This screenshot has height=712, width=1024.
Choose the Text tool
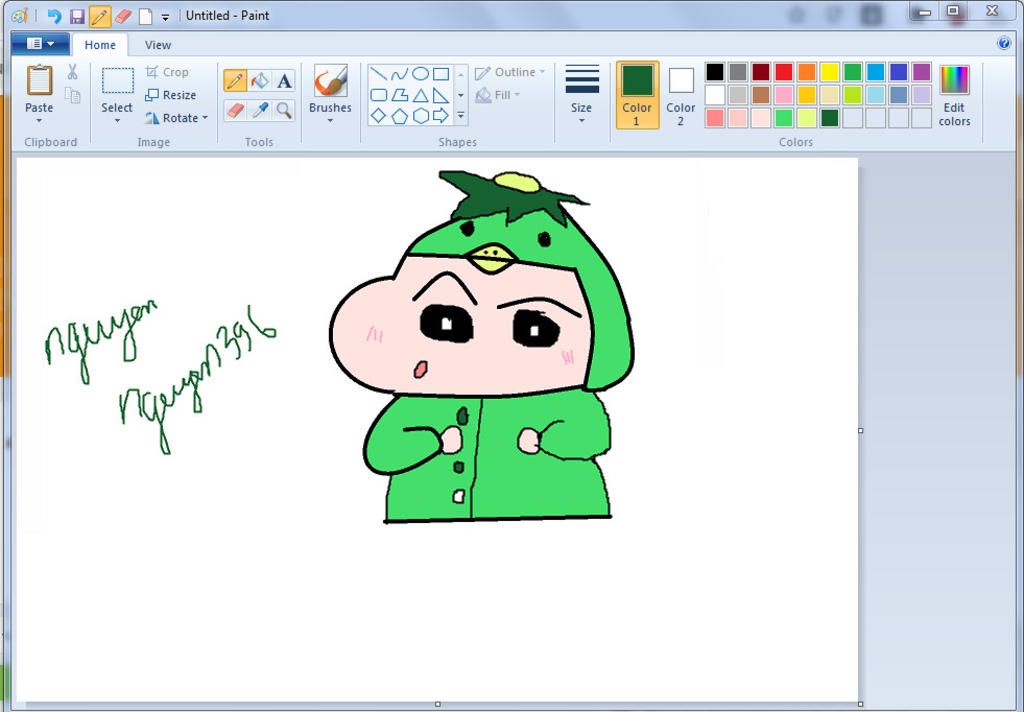coord(283,81)
